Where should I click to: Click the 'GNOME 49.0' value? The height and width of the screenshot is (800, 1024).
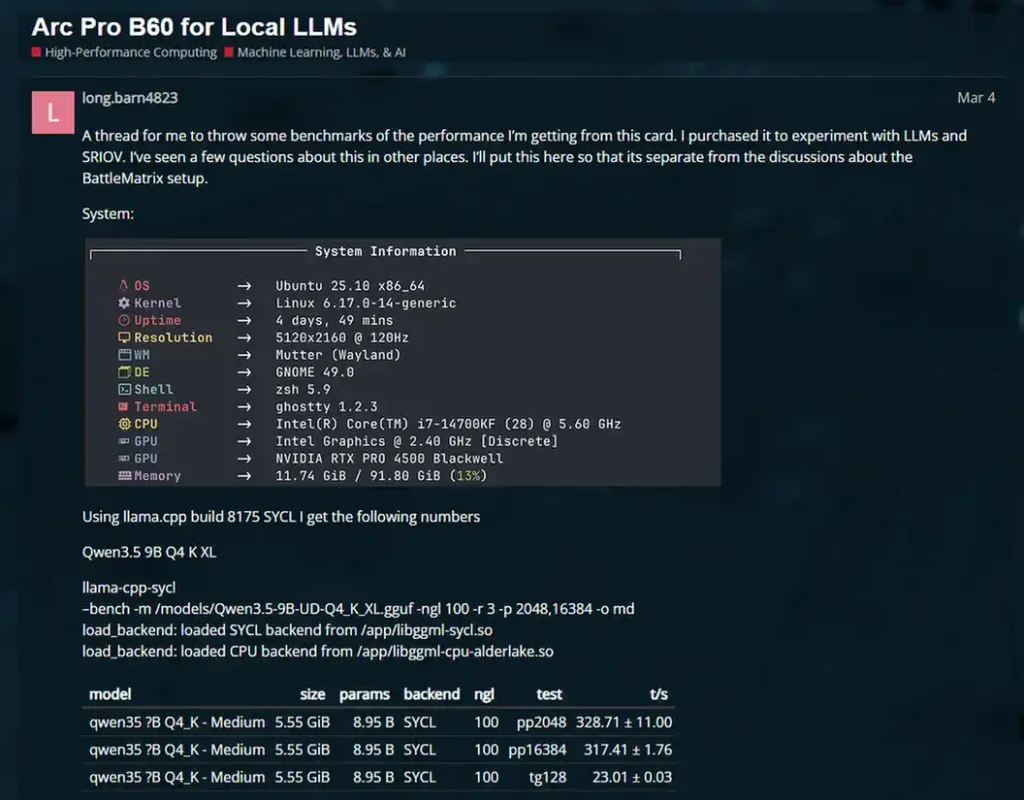tap(315, 372)
